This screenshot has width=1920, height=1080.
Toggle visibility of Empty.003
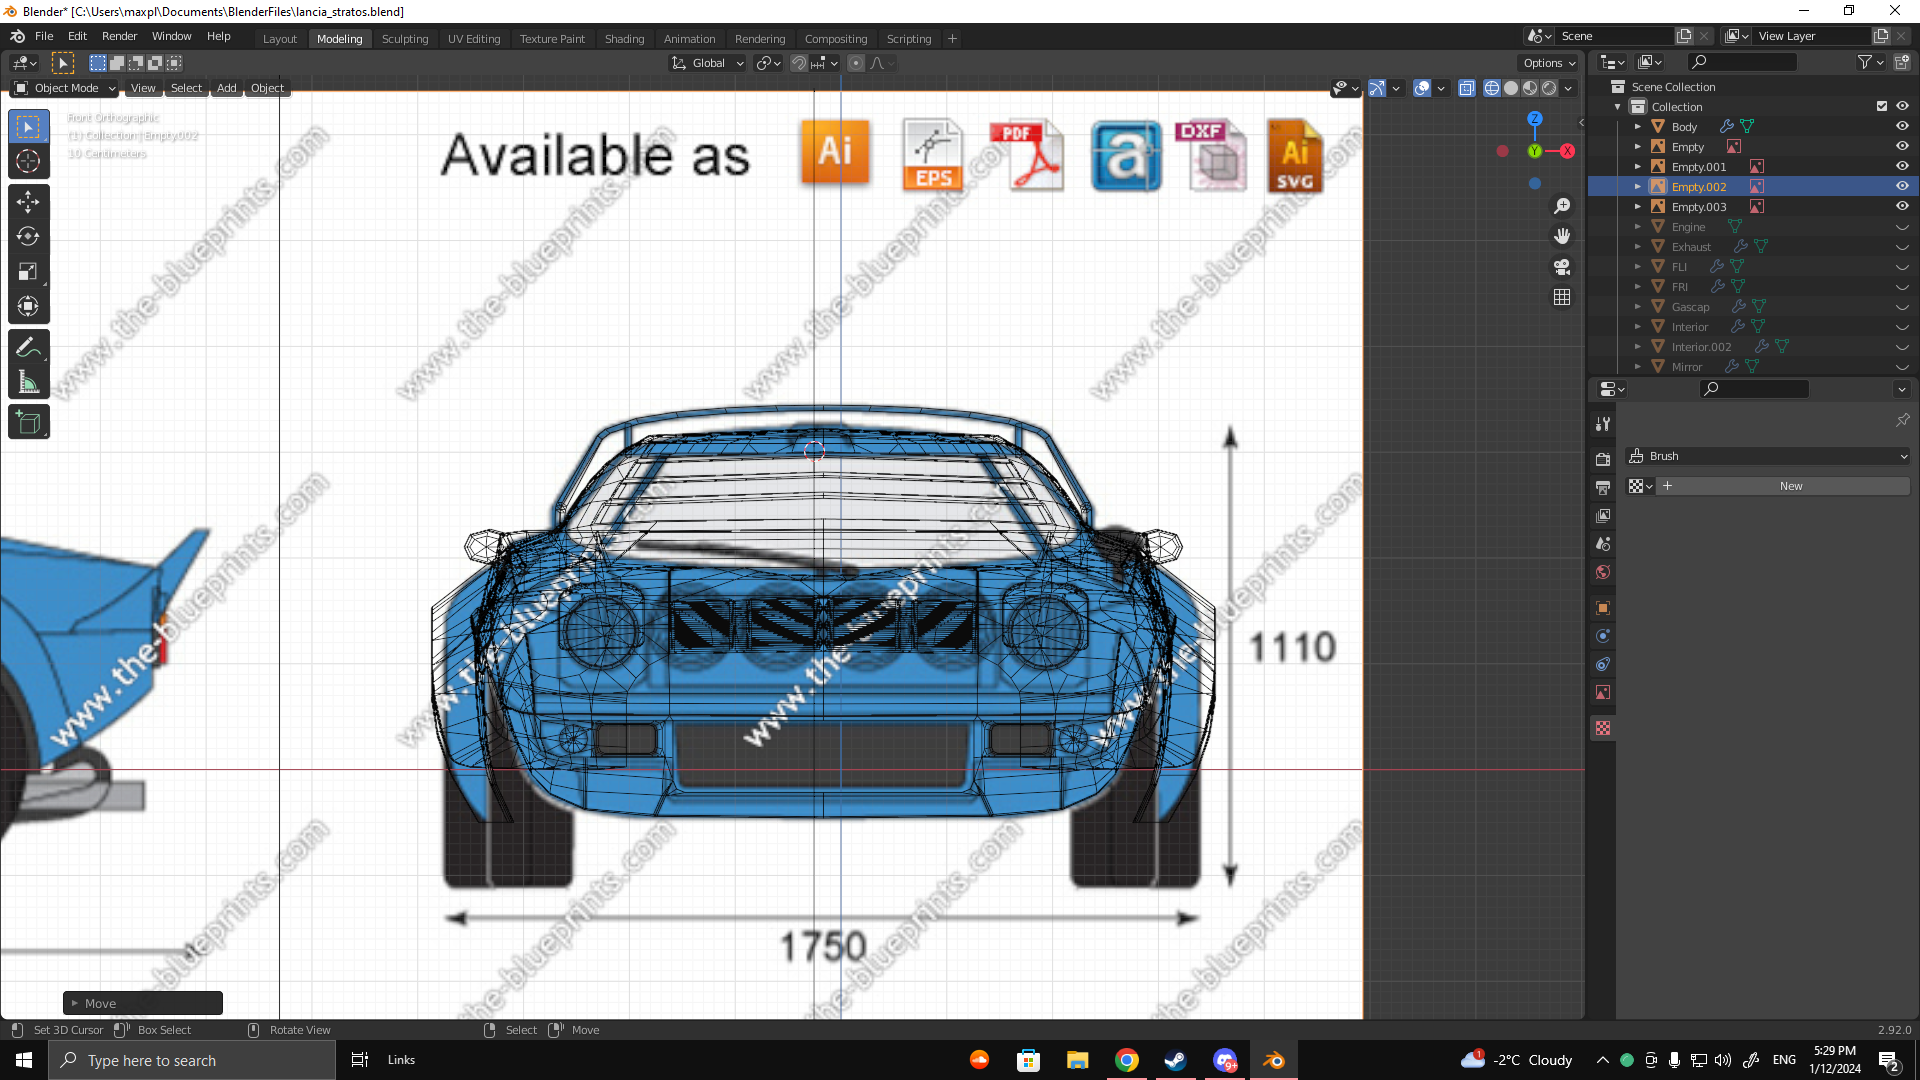1902,207
